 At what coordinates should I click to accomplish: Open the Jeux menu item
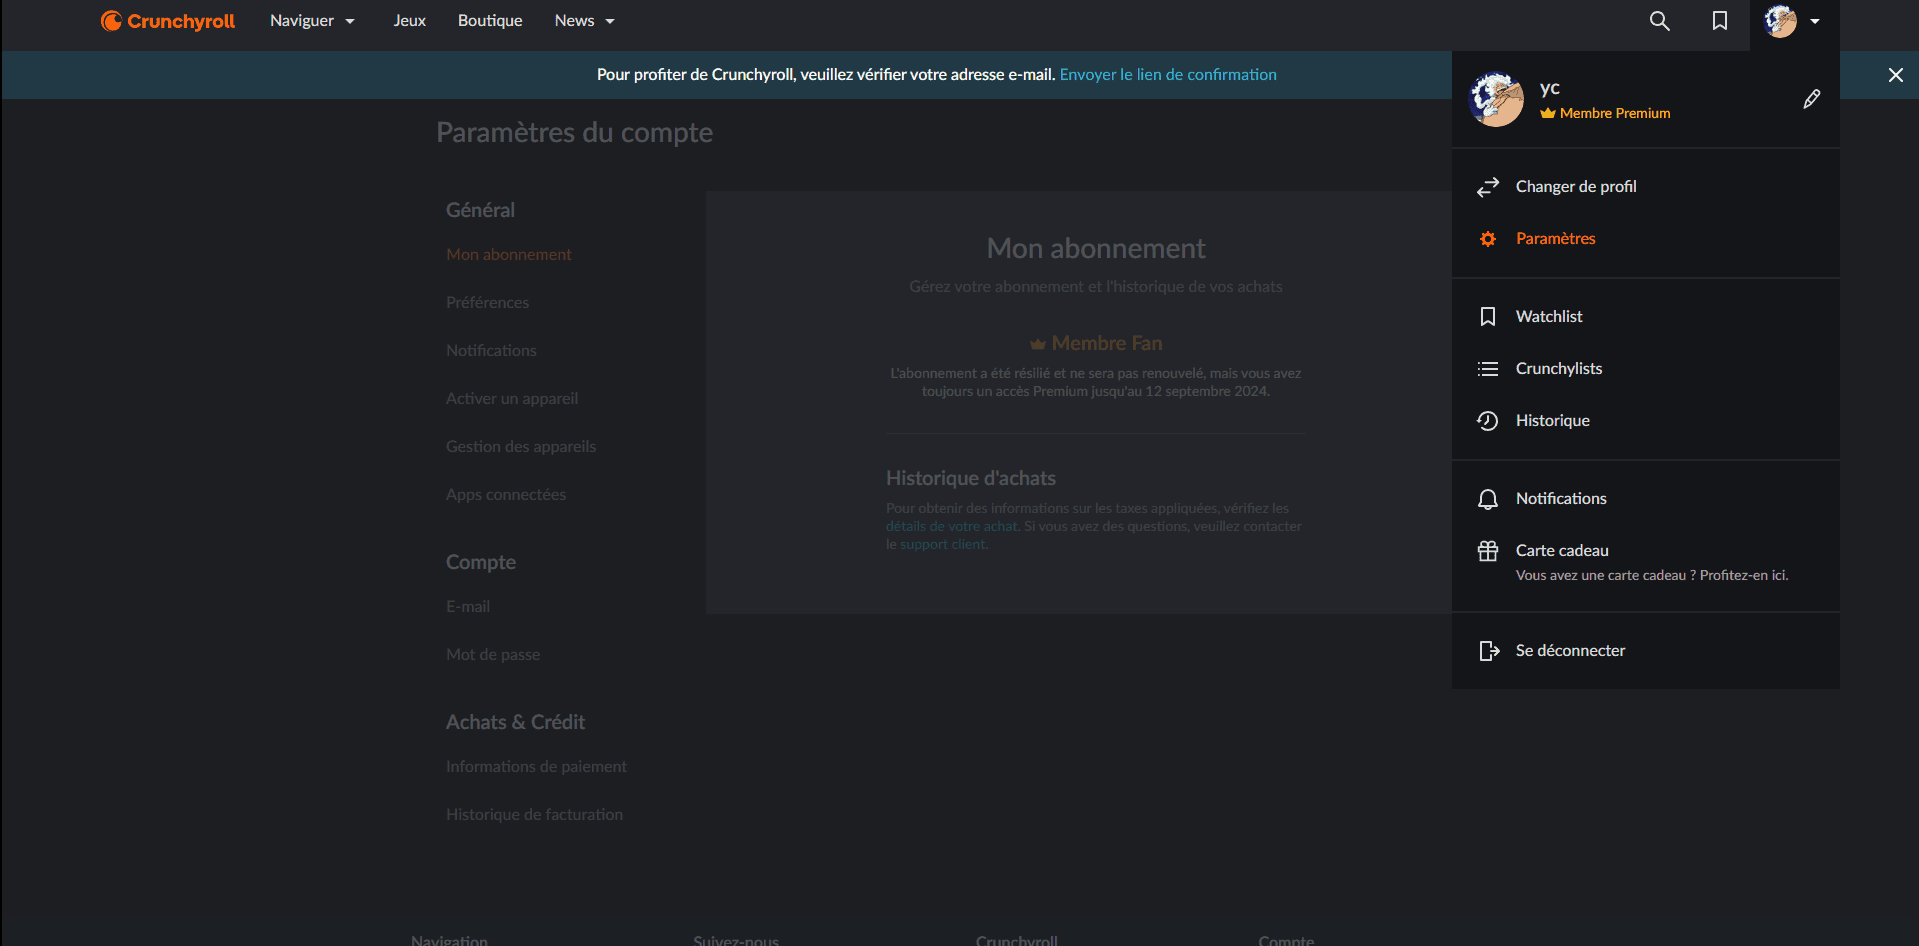(410, 21)
